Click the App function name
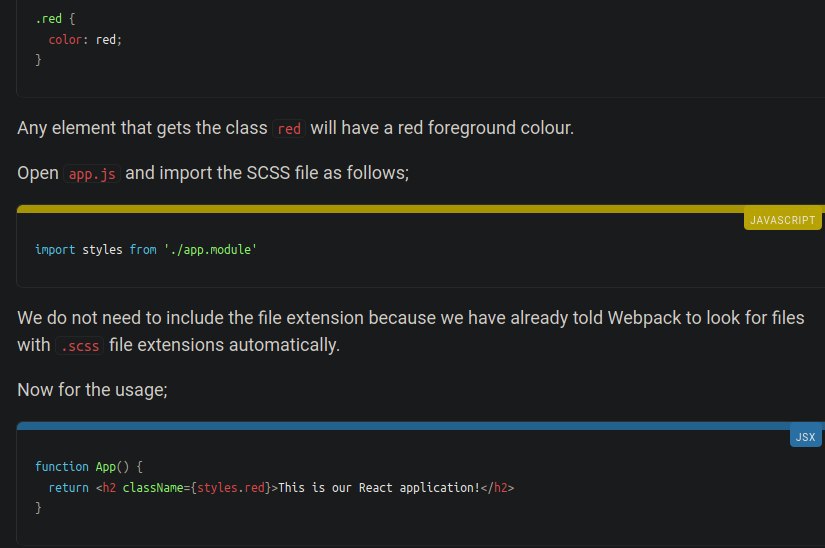Viewport: 825px width, 548px height. click(x=106, y=466)
